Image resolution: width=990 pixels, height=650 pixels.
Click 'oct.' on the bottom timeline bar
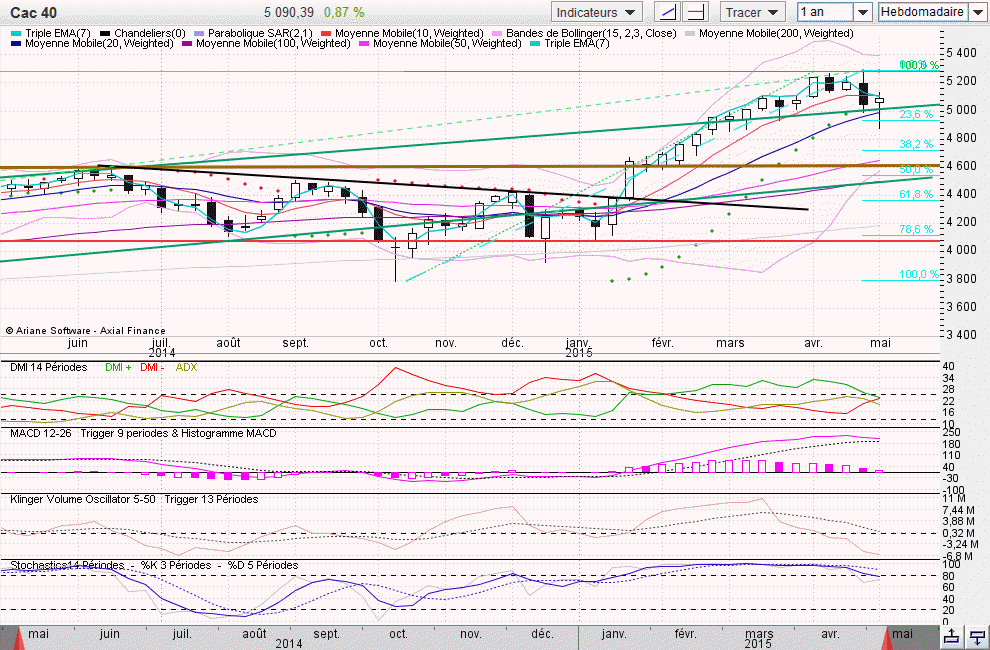[398, 634]
